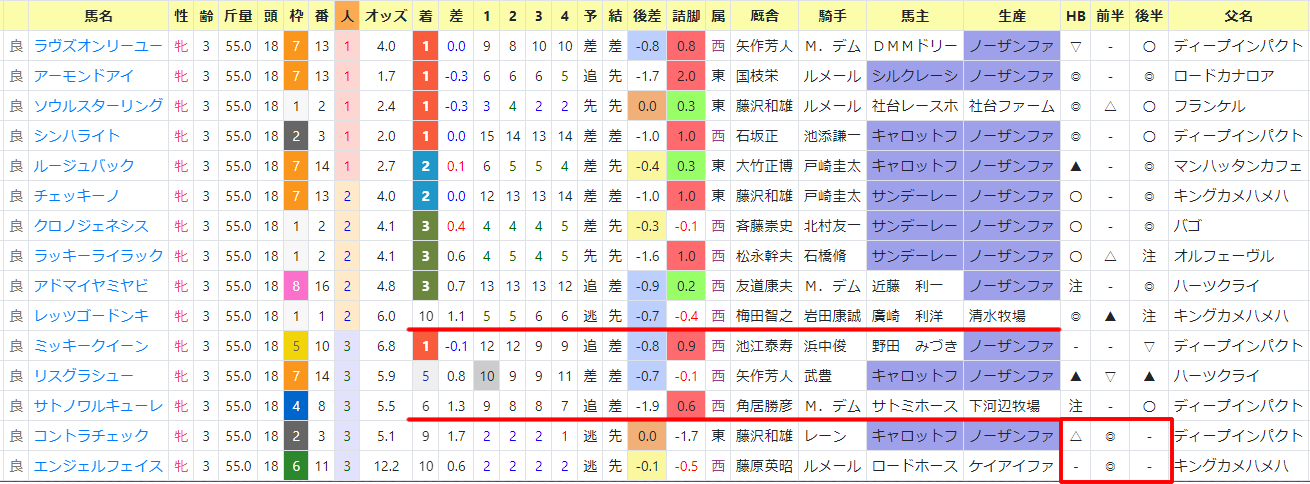1310x484 pixels.
Task: Click the 馬名 column header
Action: pyautogui.click(x=99, y=16)
